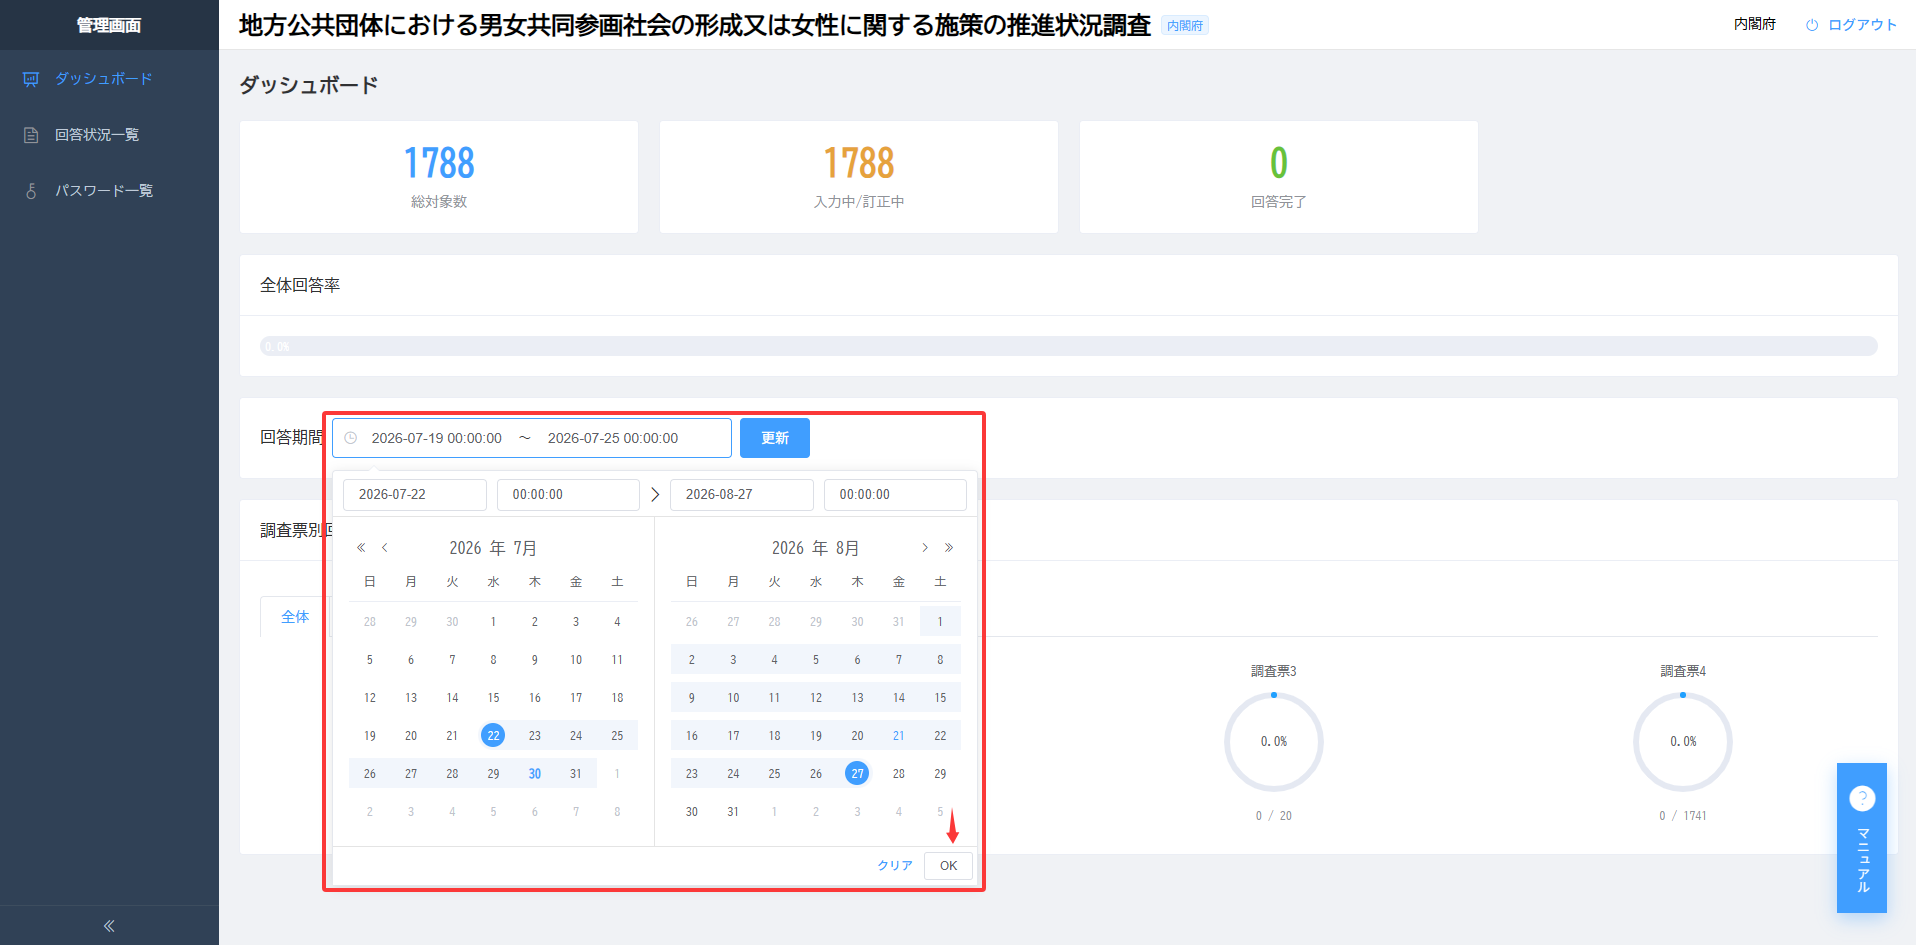Click the overall response rate progress bar
This screenshot has height=945, width=1916.
point(1069,346)
